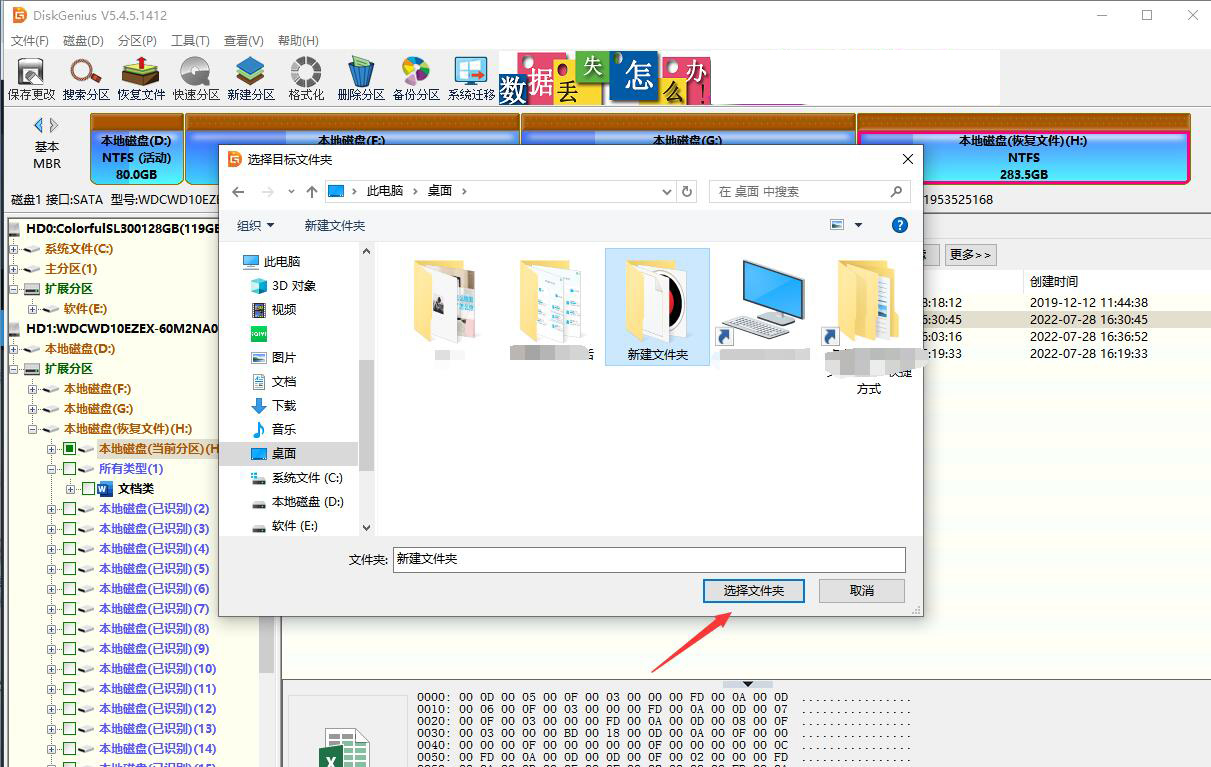Go back with dialog back arrow
Image resolution: width=1211 pixels, height=767 pixels.
[x=238, y=191]
